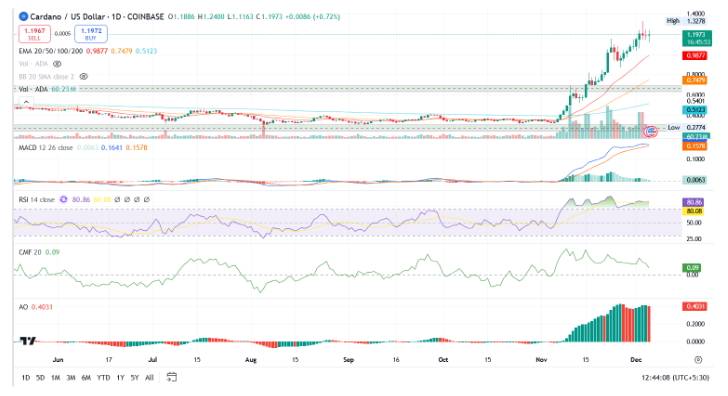The image size is (728, 396).
Task: Click the 1.1967 SELL button
Action: coord(34,34)
